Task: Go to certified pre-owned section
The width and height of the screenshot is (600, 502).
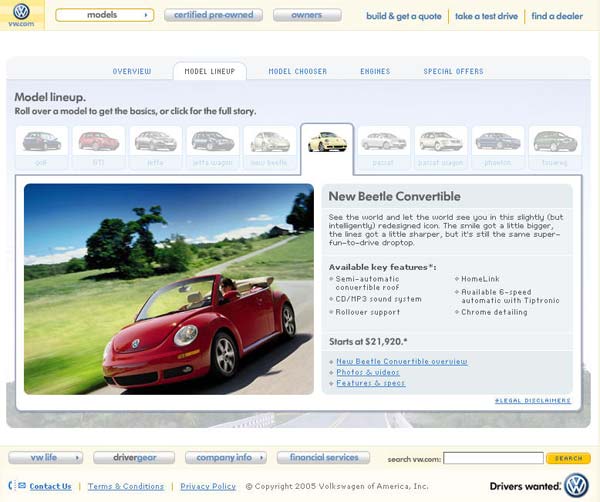Action: pos(214,15)
